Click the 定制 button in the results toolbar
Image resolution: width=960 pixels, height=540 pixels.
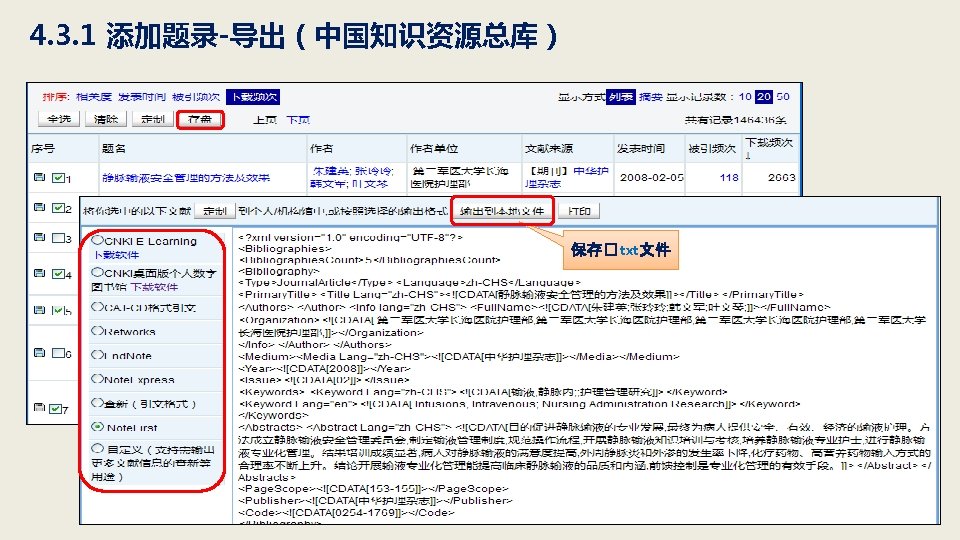(x=152, y=119)
